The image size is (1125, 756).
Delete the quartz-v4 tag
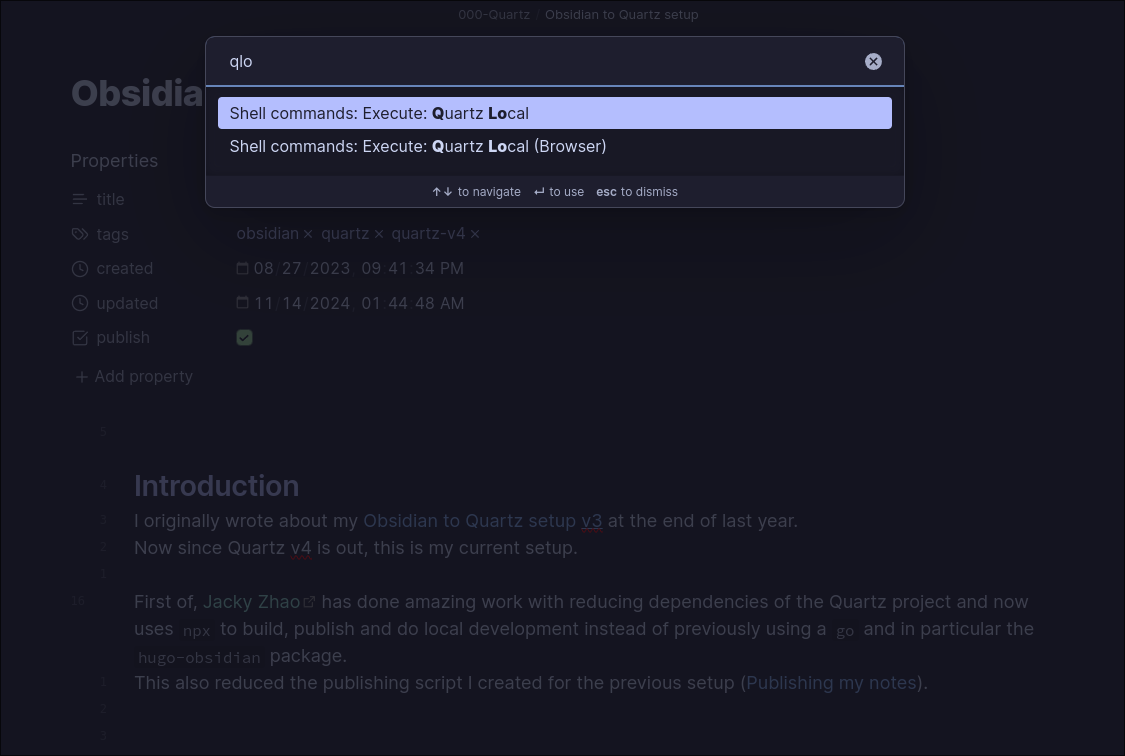point(475,234)
